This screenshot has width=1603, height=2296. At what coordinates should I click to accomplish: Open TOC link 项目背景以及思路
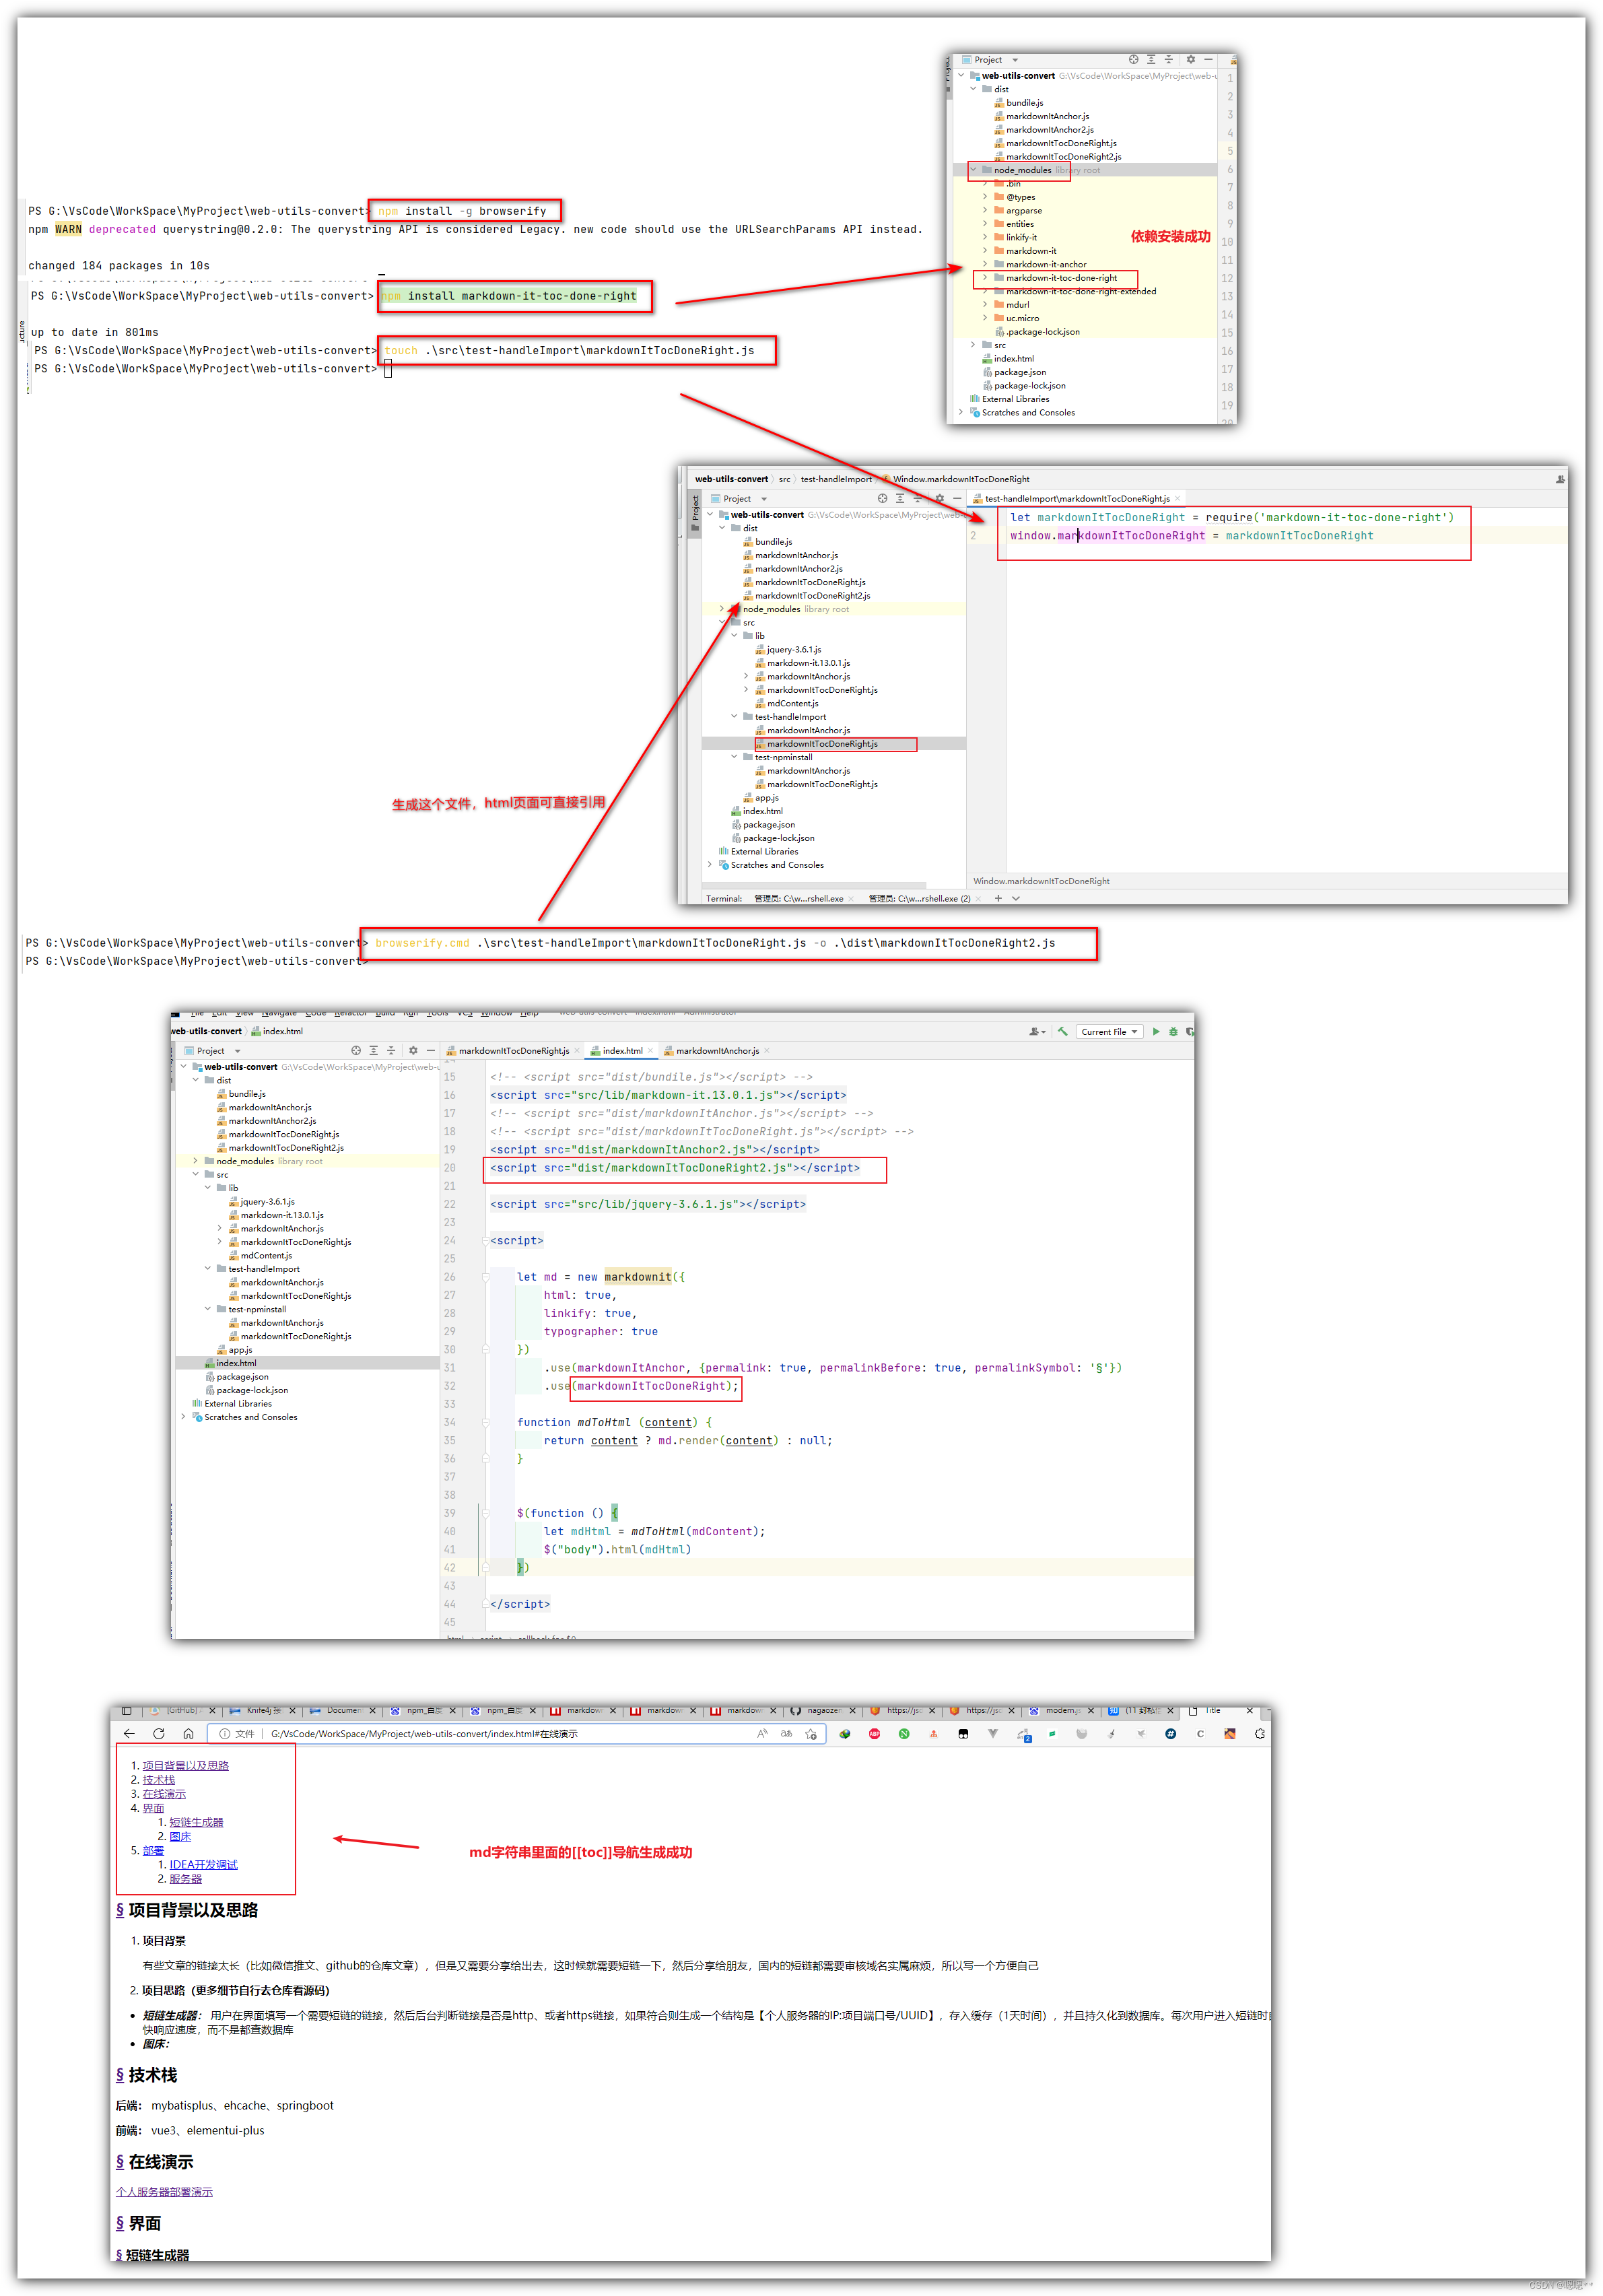click(185, 1765)
